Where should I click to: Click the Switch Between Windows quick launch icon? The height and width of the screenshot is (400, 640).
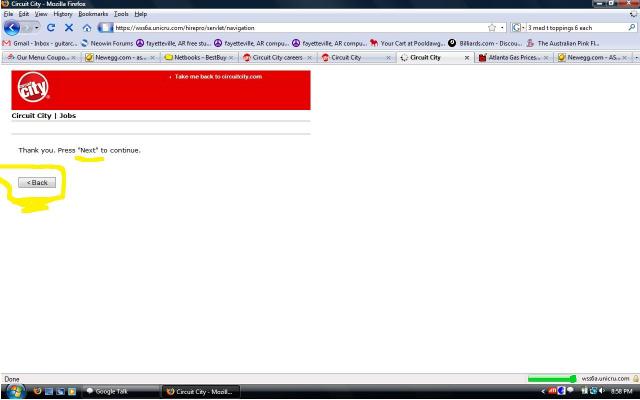60,391
